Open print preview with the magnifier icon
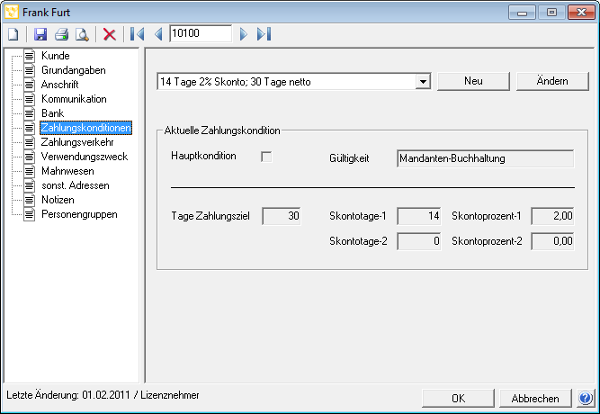 pos(82,34)
